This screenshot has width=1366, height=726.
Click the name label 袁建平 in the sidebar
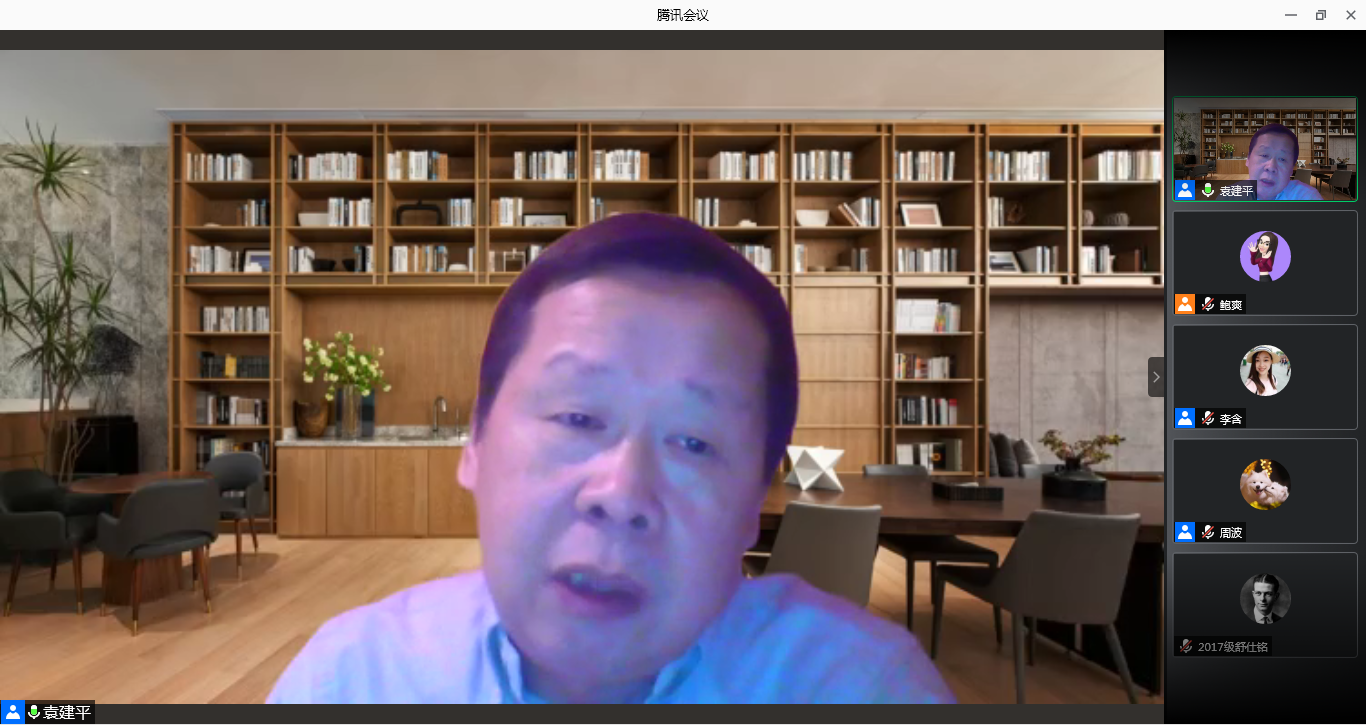(x=1236, y=191)
